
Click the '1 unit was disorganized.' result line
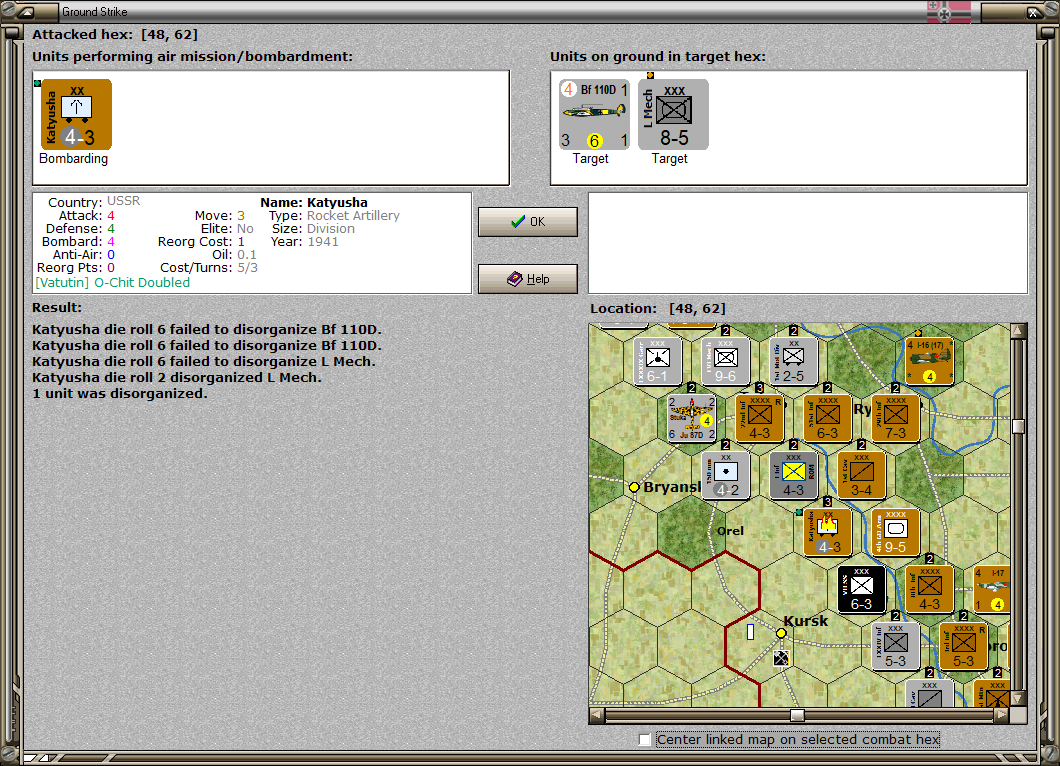click(120, 393)
